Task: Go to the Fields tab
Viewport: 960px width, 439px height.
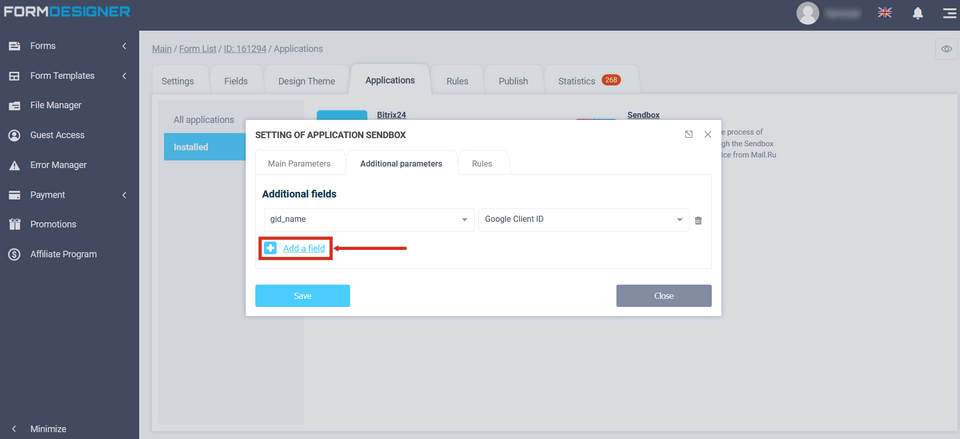Action: 236,81
